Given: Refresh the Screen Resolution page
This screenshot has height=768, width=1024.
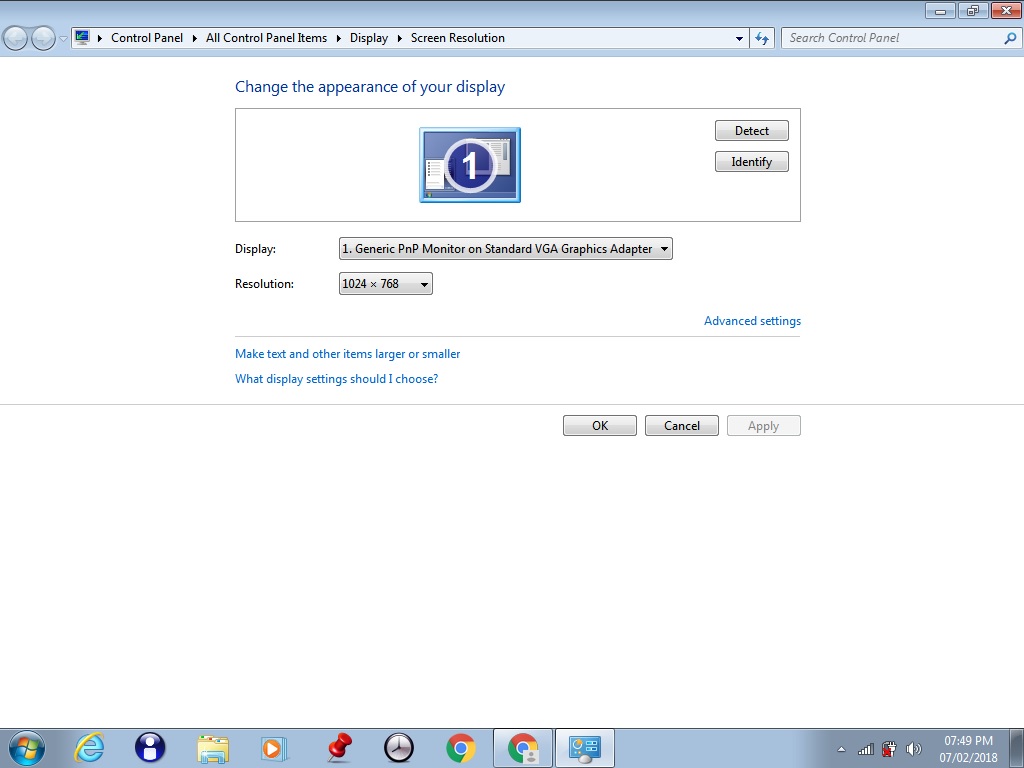Looking at the screenshot, I should [x=762, y=39].
